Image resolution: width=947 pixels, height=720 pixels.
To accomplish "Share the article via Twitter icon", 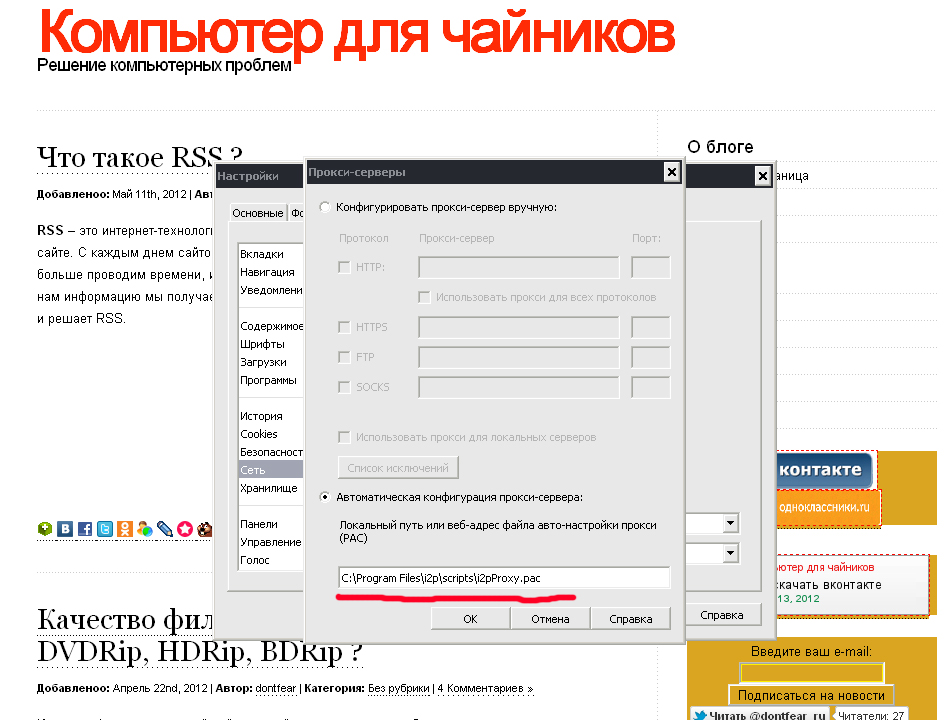I will [104, 529].
